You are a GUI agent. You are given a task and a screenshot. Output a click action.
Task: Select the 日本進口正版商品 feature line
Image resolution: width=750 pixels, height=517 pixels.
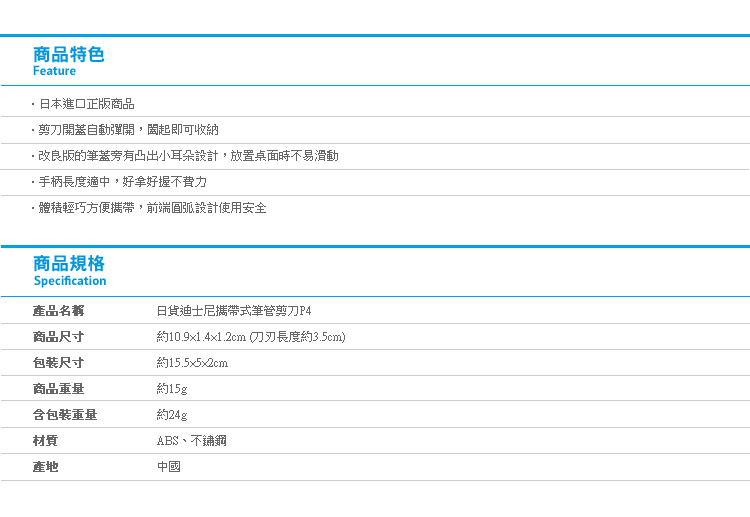86,104
